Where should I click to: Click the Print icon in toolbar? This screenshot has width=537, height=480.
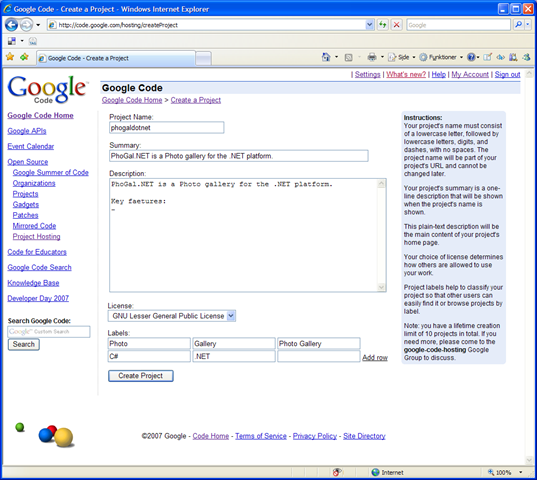tap(372, 57)
